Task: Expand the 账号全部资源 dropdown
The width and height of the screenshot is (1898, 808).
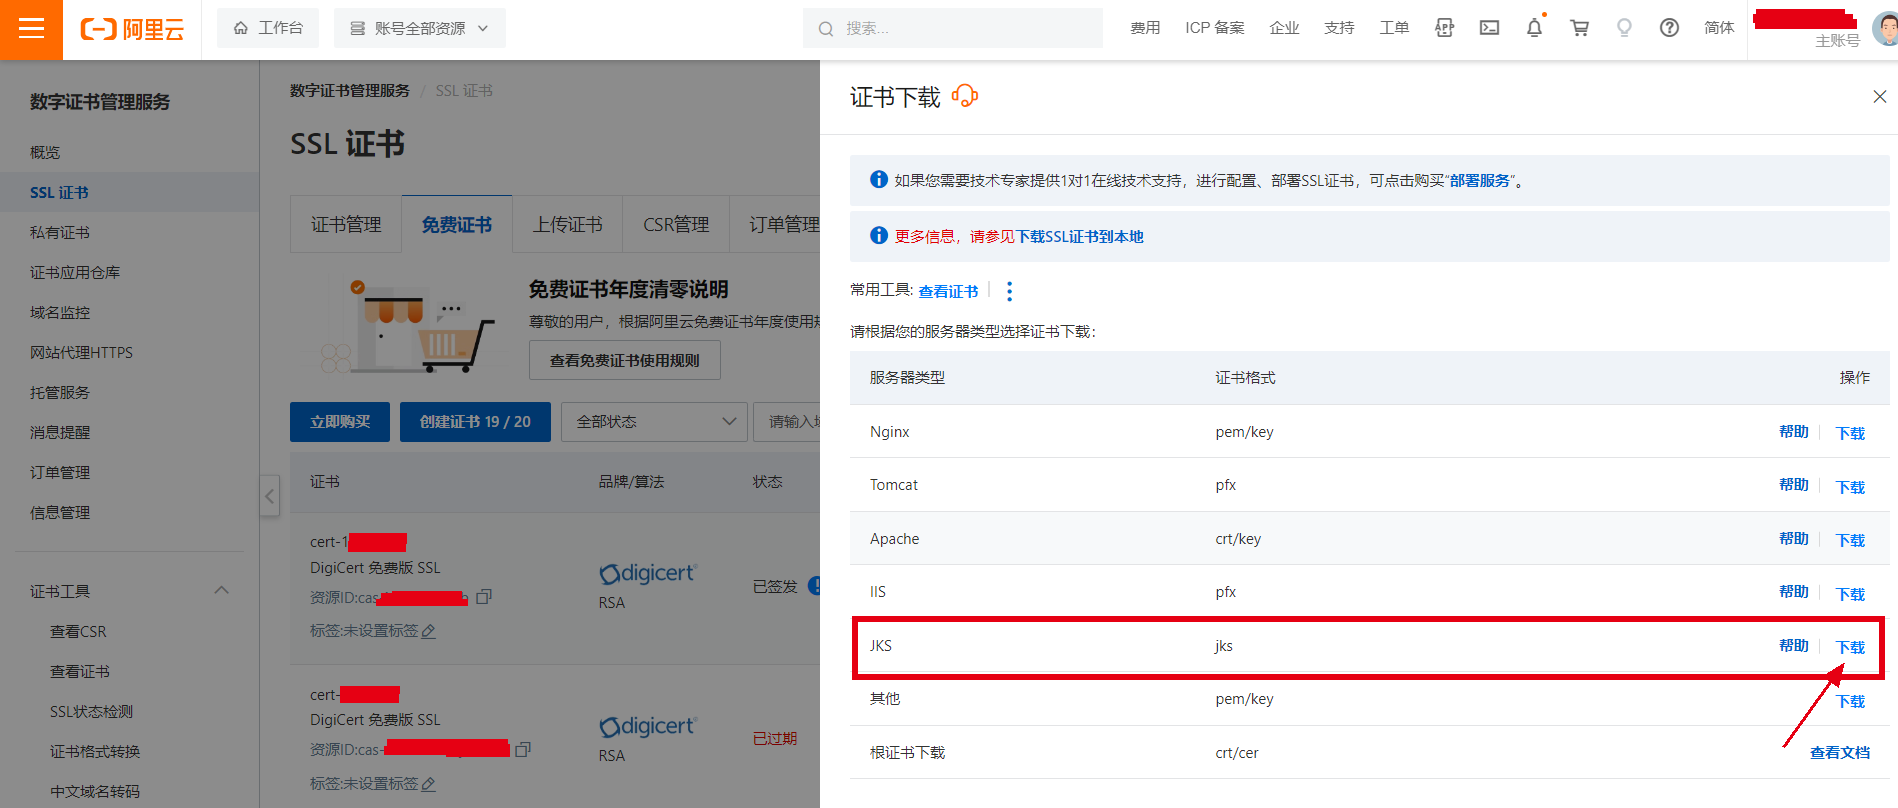Action: pyautogui.click(x=419, y=28)
